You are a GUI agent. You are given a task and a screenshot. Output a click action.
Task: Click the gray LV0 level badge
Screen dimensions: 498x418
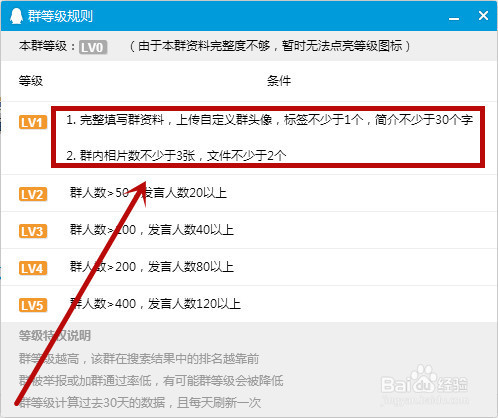[x=93, y=47]
